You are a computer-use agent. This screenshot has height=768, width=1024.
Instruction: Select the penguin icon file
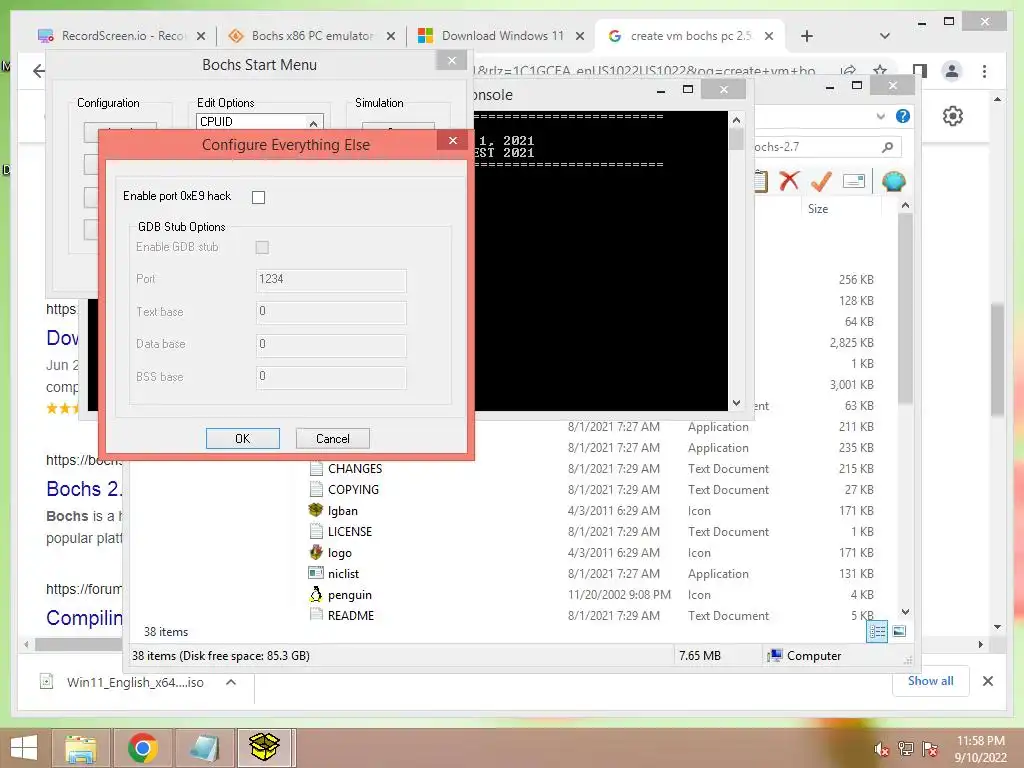click(349, 595)
